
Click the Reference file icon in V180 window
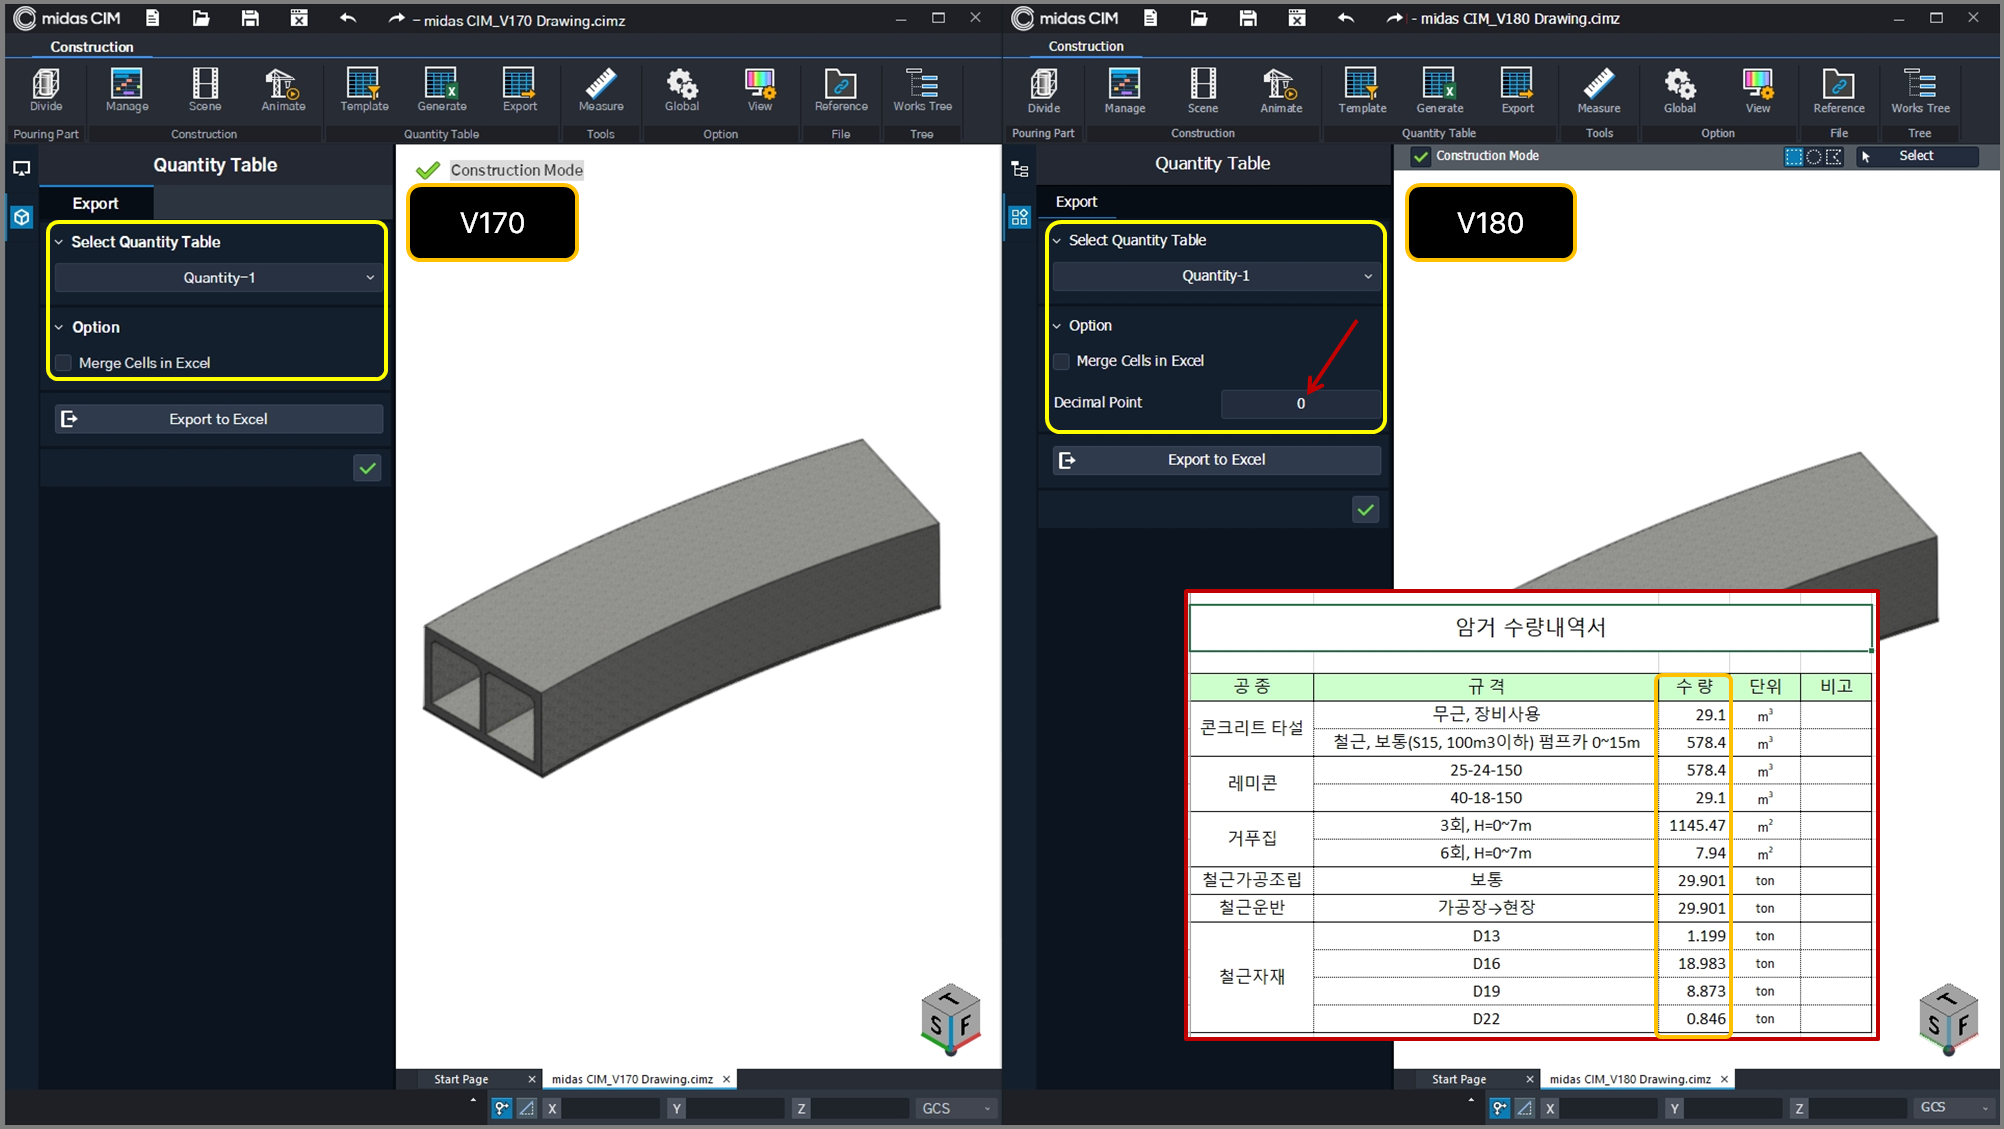coord(1839,90)
